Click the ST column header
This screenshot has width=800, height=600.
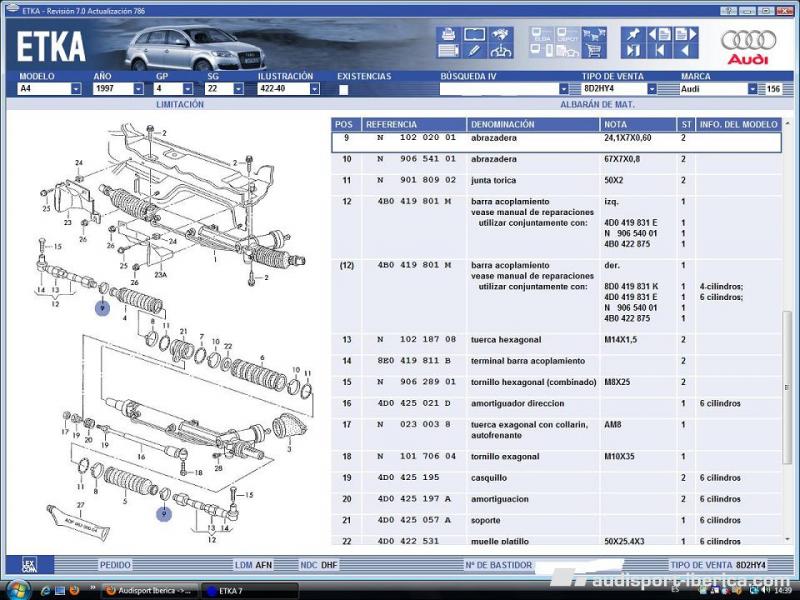(x=686, y=124)
